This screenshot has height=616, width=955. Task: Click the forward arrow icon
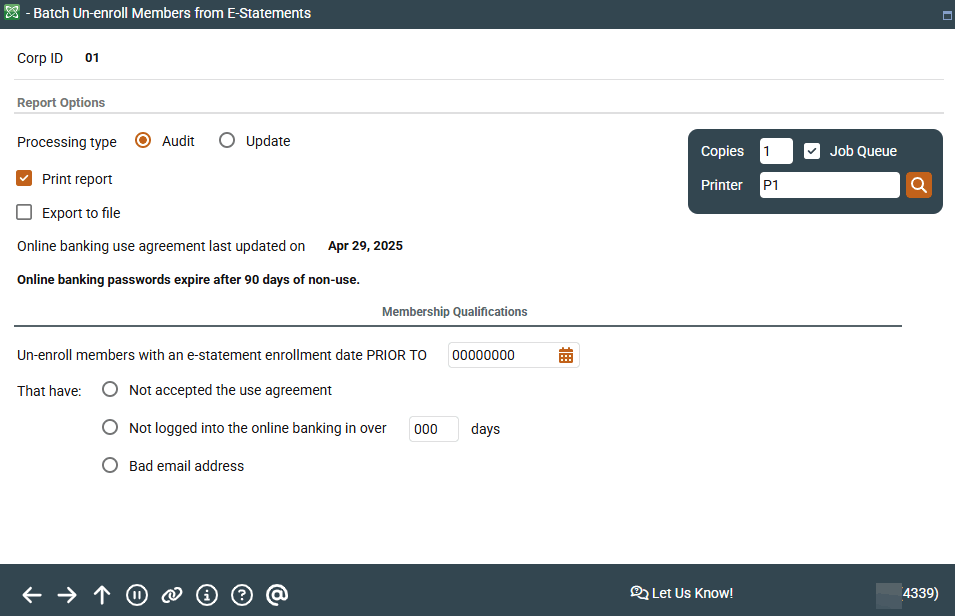[x=67, y=595]
